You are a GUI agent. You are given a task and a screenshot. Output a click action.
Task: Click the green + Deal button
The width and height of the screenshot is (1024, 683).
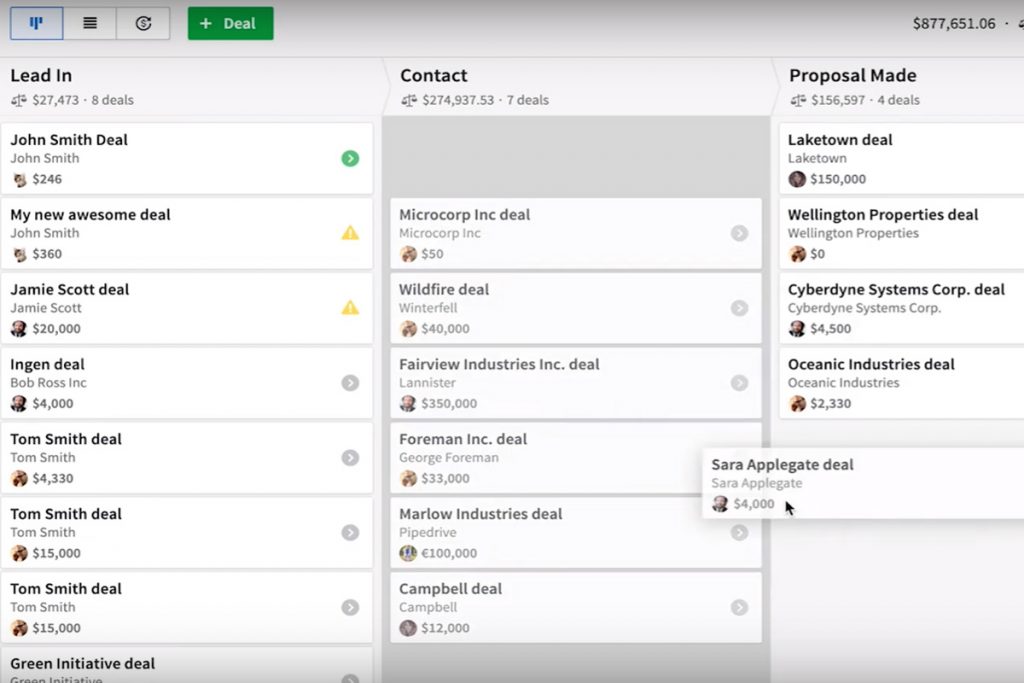230,23
